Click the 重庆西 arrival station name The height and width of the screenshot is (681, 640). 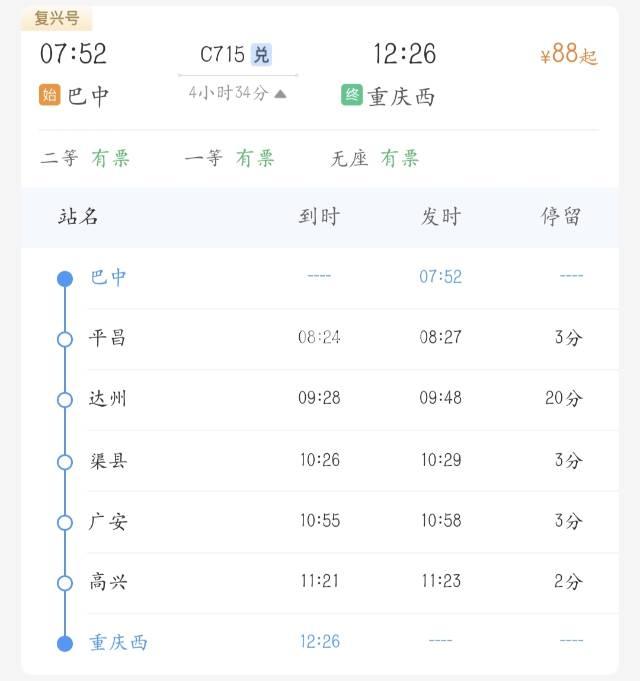click(402, 97)
